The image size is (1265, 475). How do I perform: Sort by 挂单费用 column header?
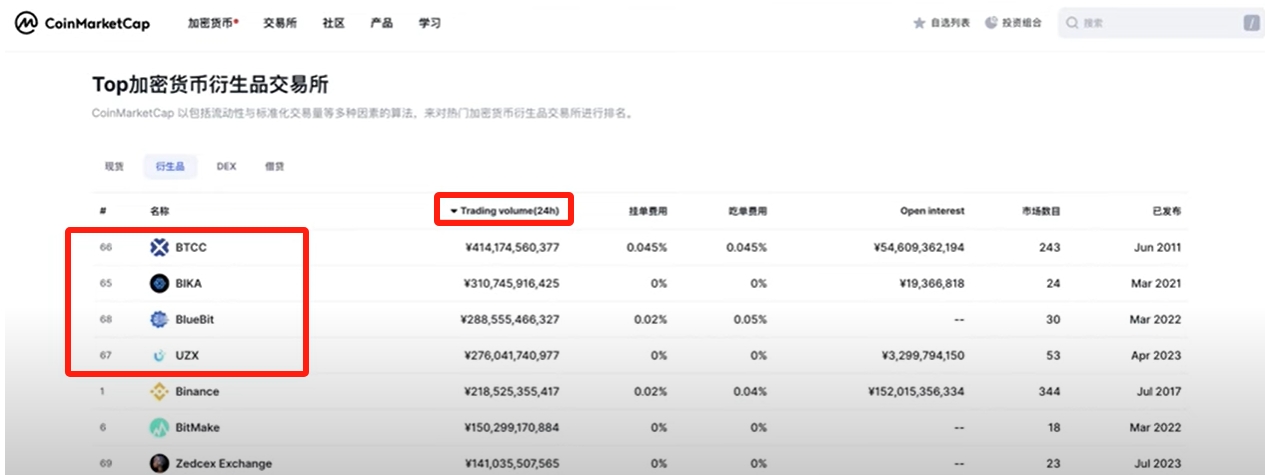[x=647, y=211]
